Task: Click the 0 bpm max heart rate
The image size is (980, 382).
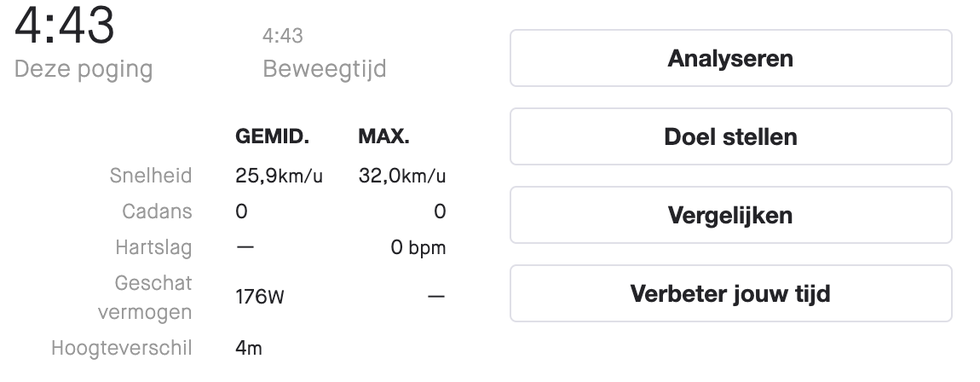Action: (418, 248)
